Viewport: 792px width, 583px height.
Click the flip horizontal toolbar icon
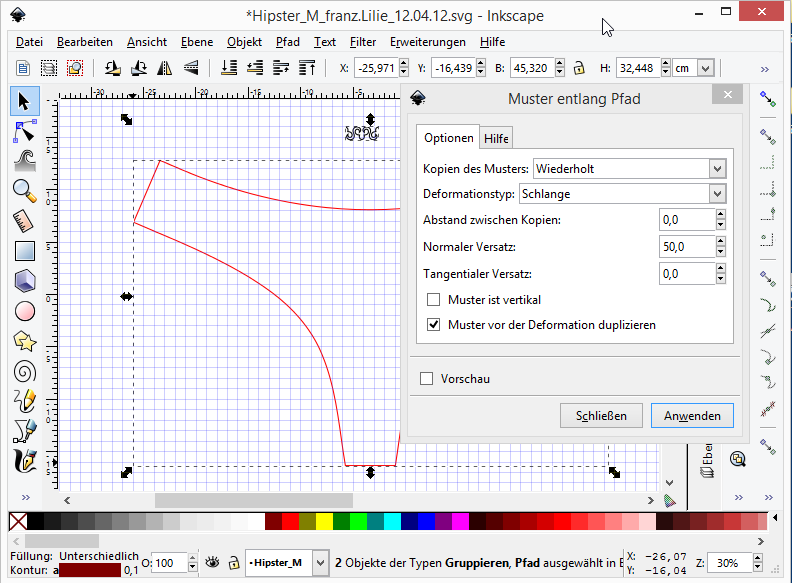point(165,68)
